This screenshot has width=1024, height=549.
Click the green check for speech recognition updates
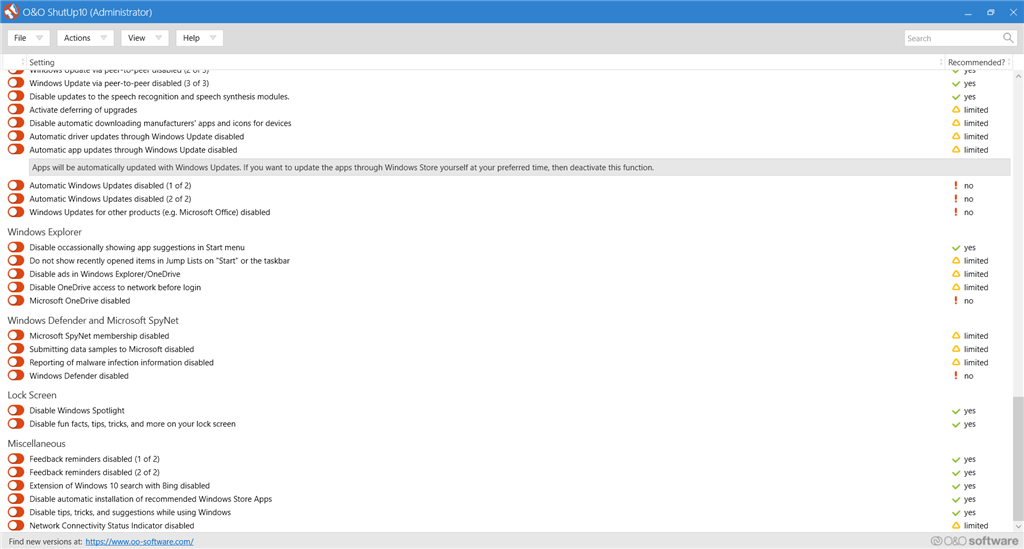pos(956,97)
